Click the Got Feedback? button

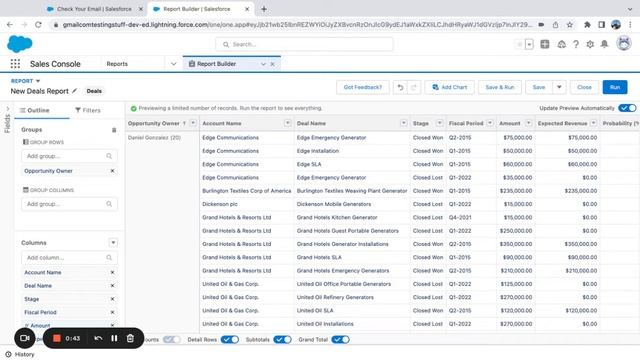pos(362,87)
